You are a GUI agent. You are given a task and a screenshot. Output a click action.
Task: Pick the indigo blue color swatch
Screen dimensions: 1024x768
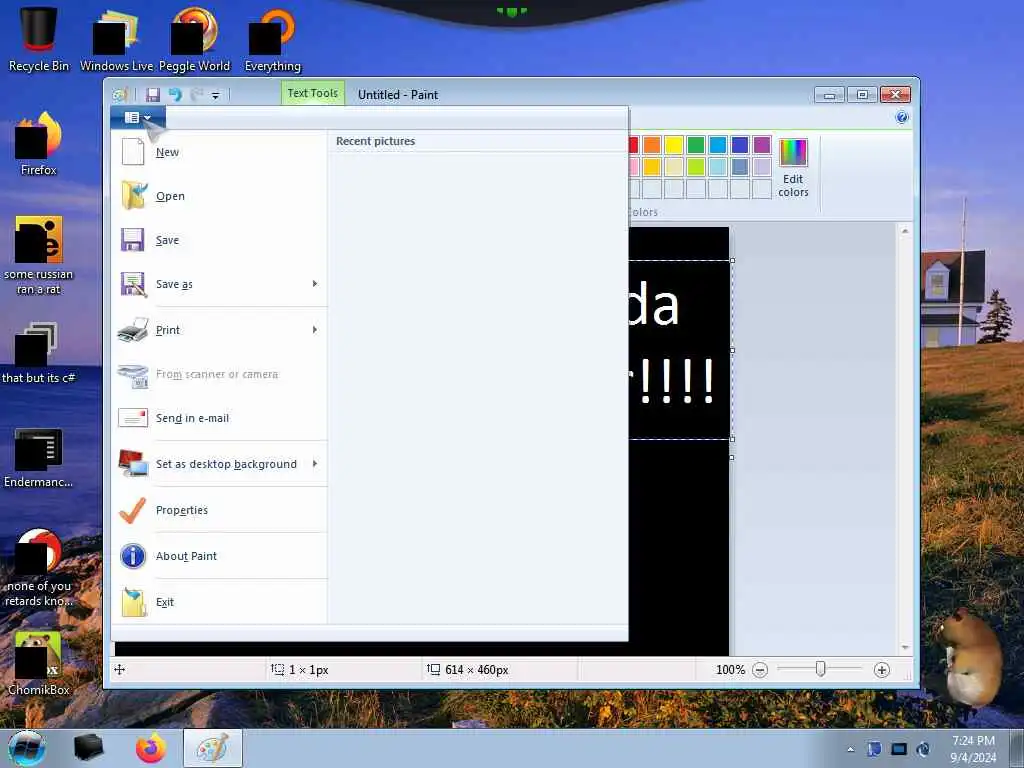point(740,145)
